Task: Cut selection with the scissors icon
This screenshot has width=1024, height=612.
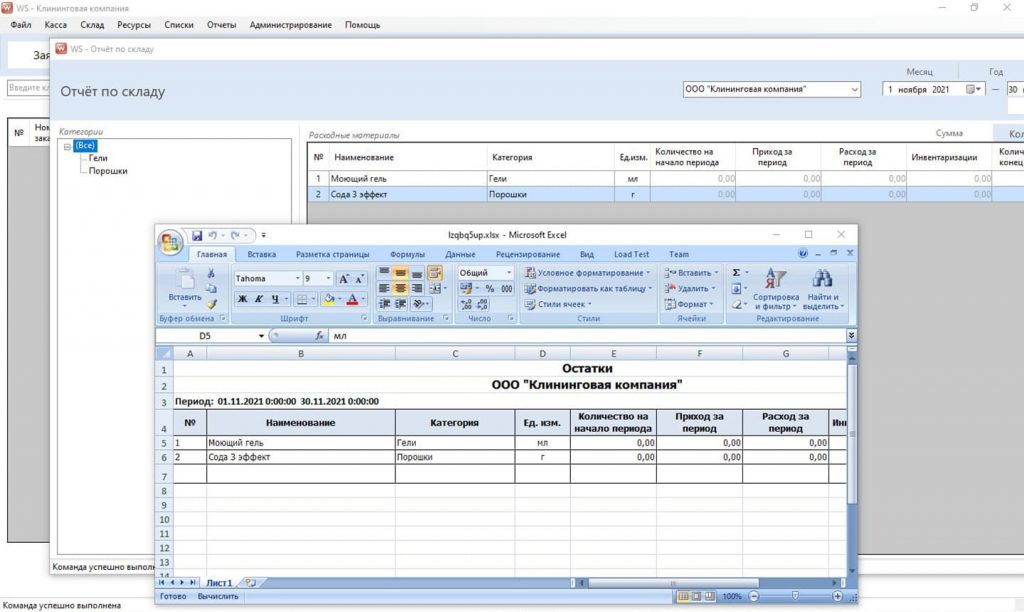Action: click(x=211, y=274)
